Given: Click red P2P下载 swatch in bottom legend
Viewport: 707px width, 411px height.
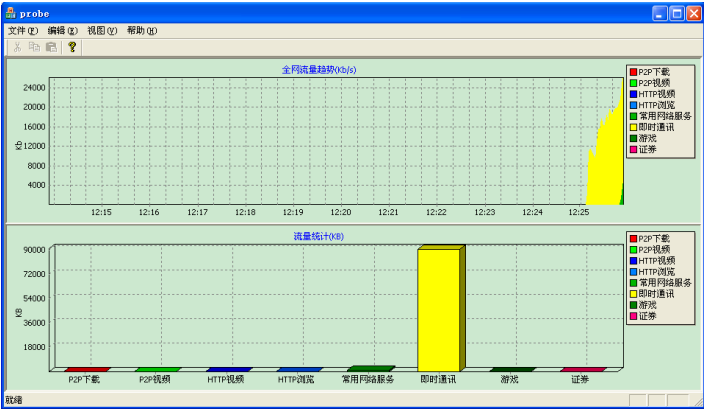Looking at the screenshot, I should tap(633, 239).
